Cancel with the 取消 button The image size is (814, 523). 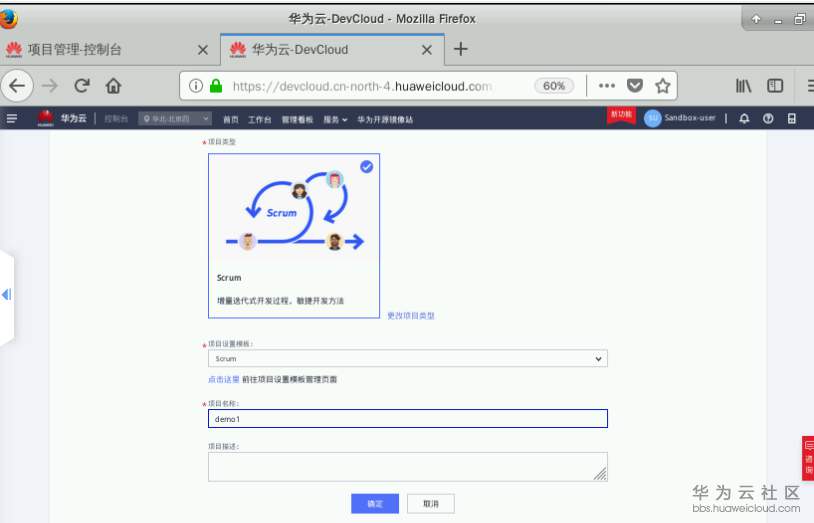430,503
